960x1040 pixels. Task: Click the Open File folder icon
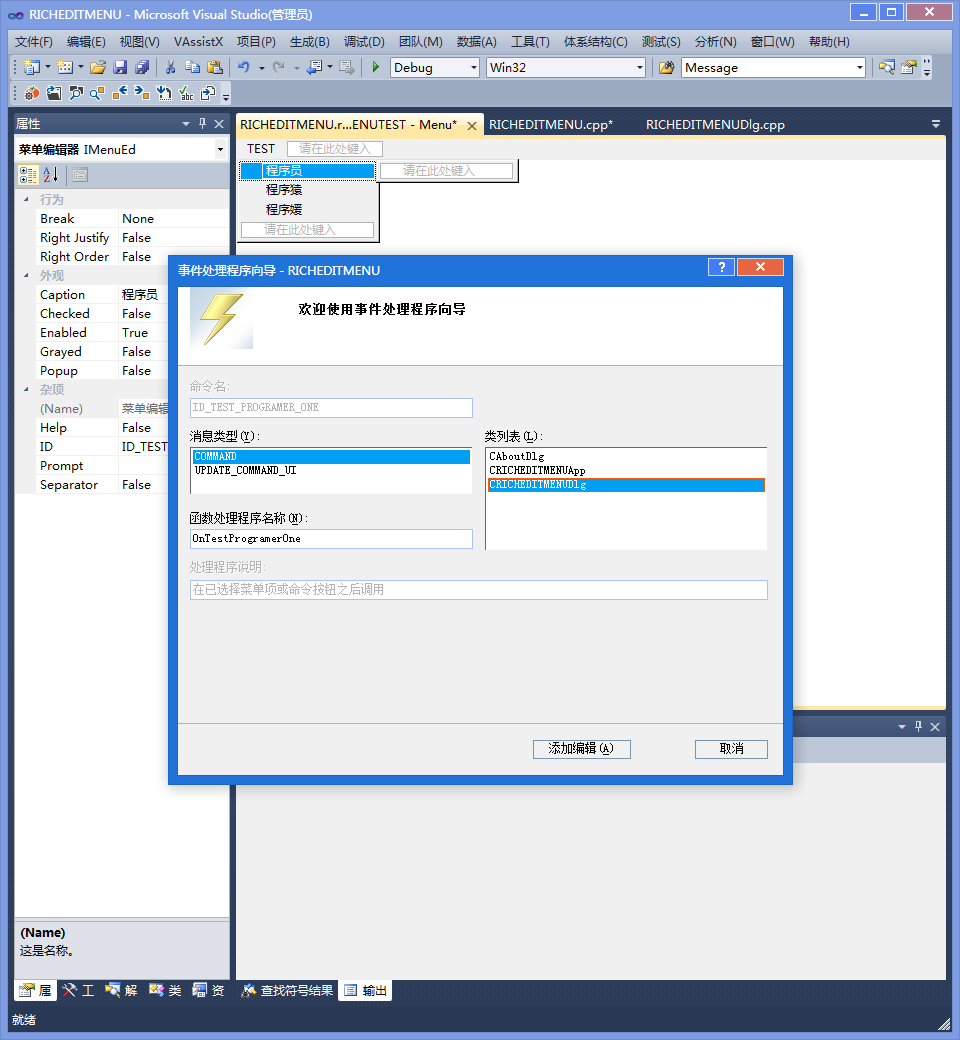point(98,67)
